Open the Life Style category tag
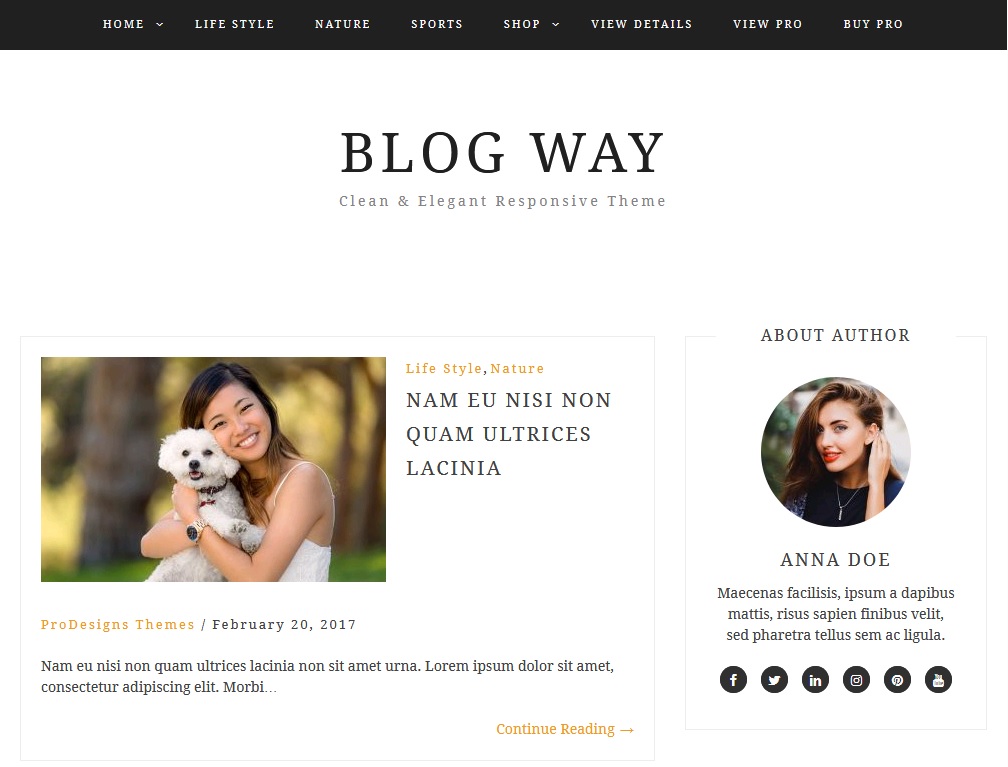The height and width of the screenshot is (767, 1008). (444, 368)
